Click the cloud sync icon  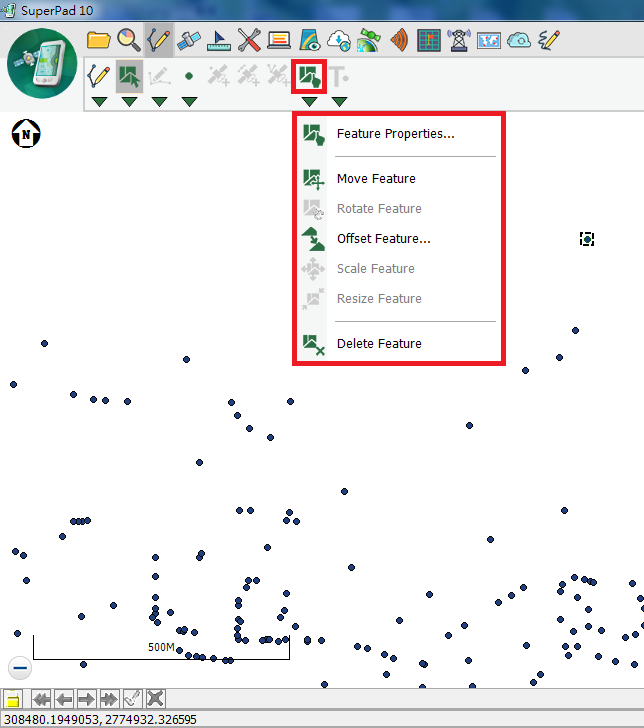click(519, 40)
